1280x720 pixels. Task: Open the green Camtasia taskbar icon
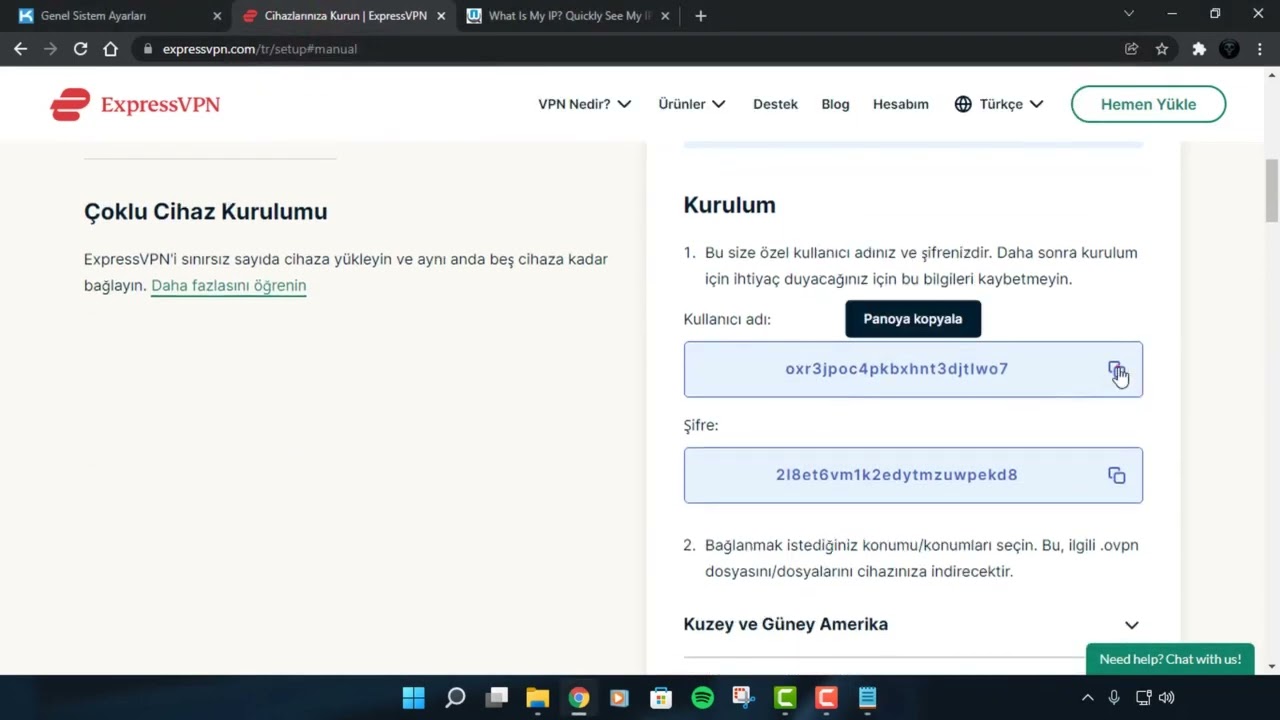(x=785, y=698)
